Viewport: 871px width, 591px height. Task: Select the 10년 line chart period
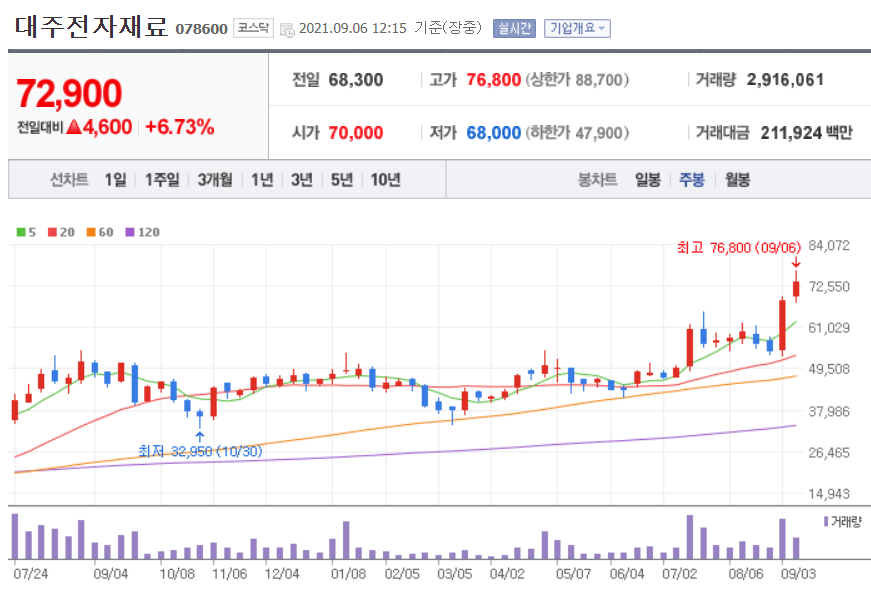386,179
